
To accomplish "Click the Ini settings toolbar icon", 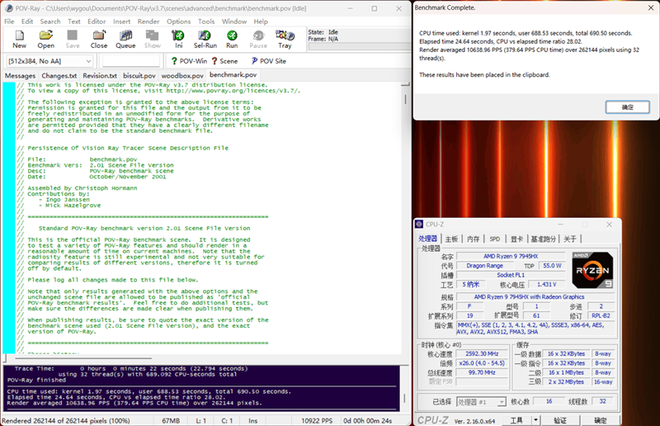I will tap(179, 38).
